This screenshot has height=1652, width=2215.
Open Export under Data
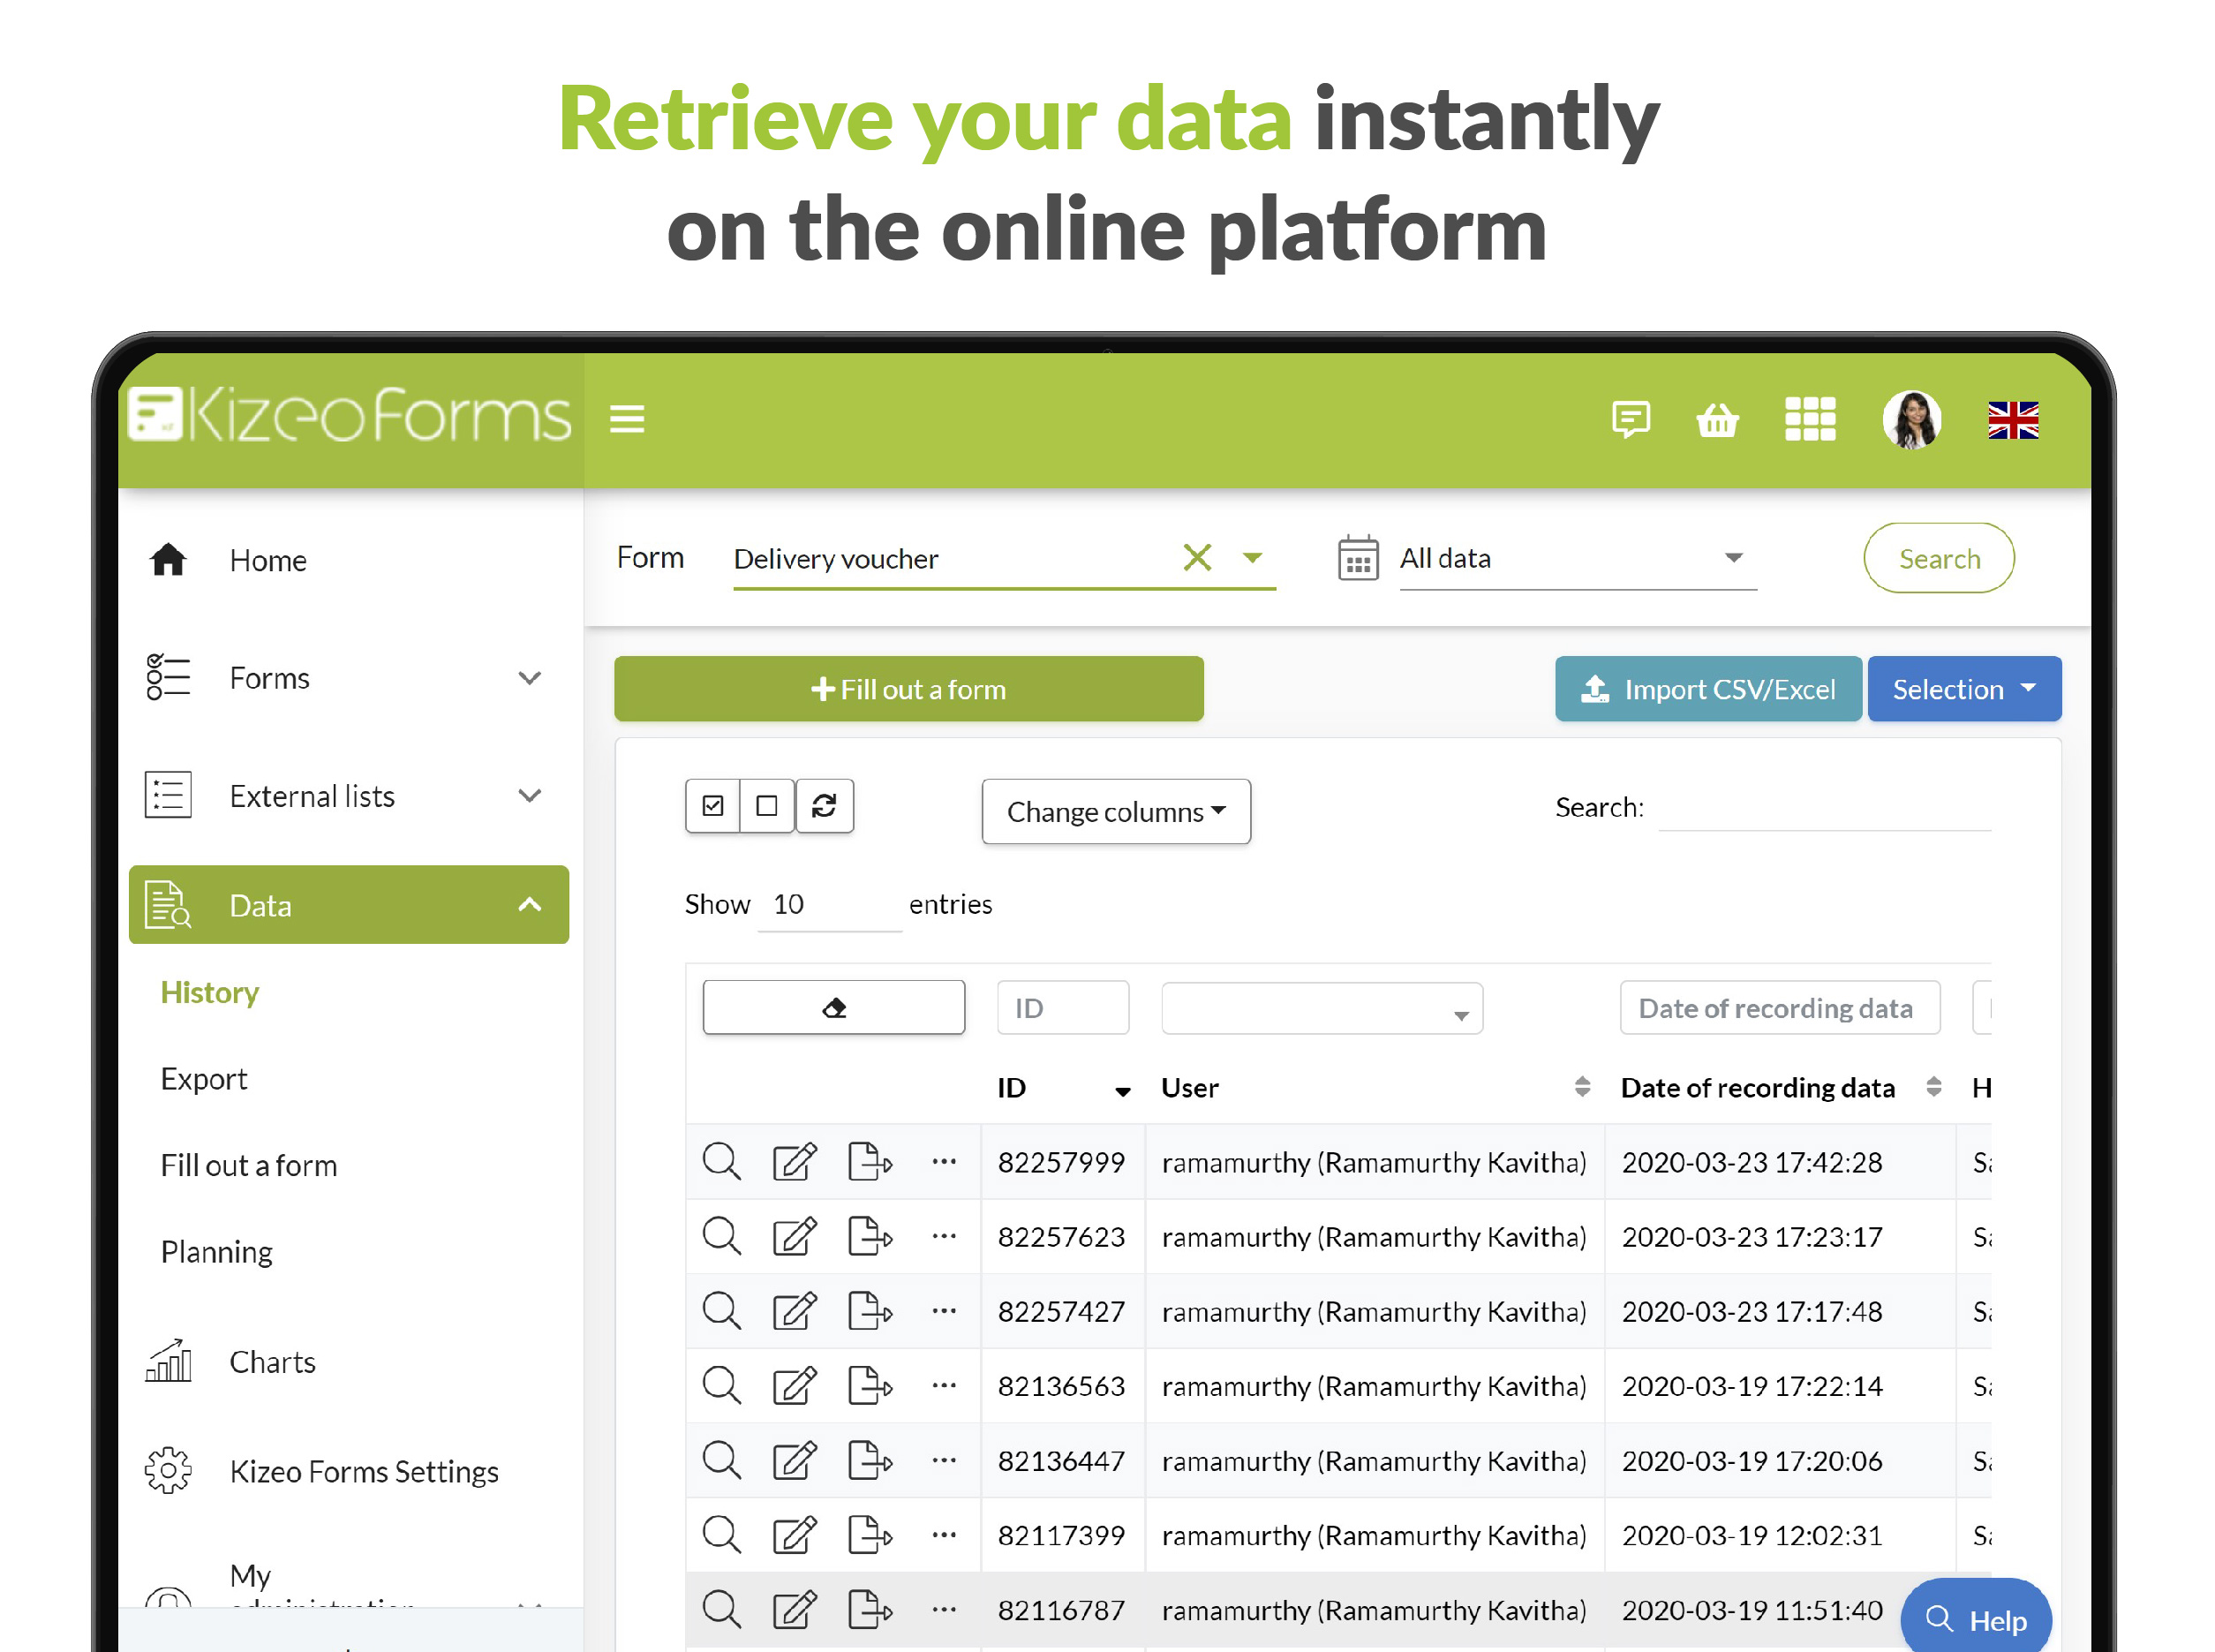204,1079
